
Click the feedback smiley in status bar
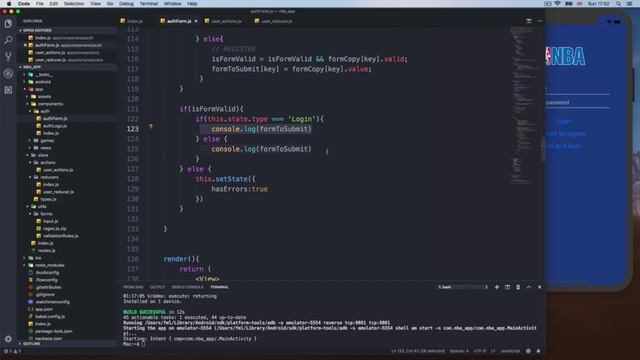[x=528, y=351]
